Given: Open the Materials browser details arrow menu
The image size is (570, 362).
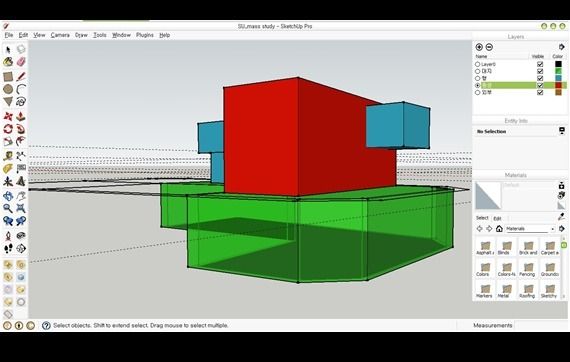Looking at the screenshot, I should (562, 229).
